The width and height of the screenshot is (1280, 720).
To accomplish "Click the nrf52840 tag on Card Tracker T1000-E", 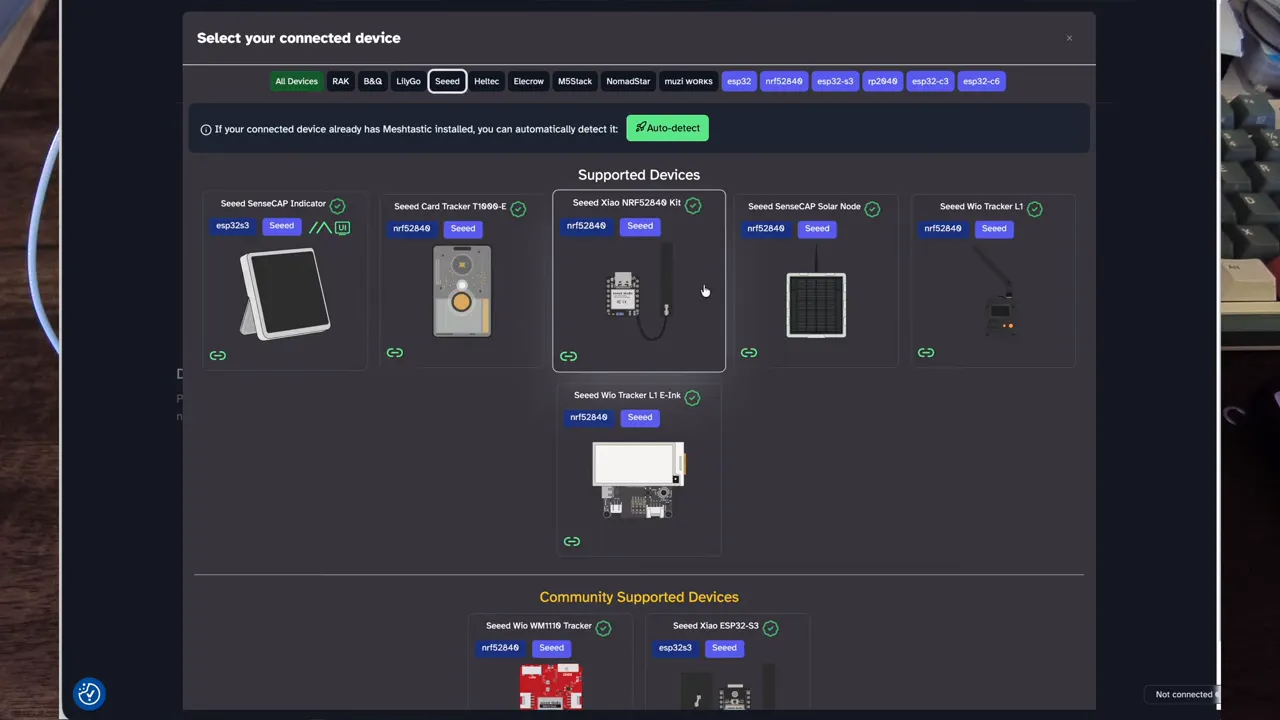I will (412, 229).
